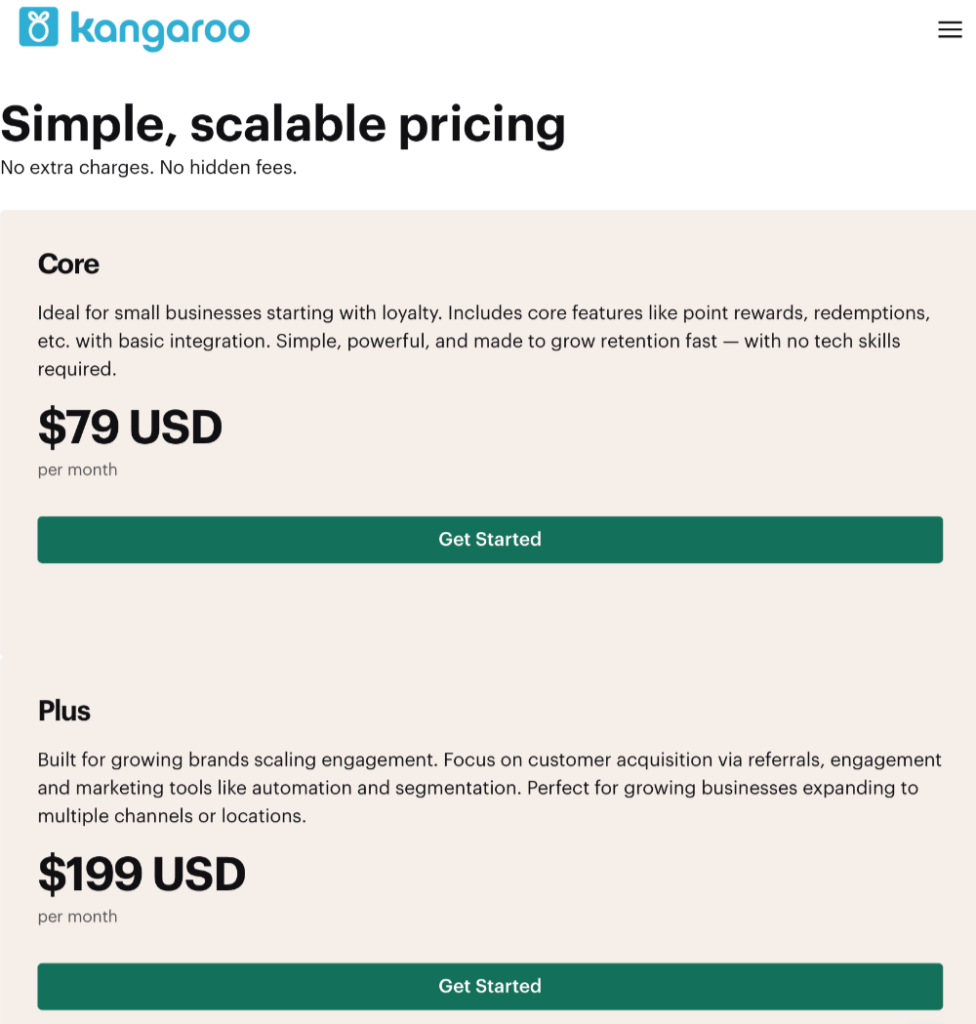The height and width of the screenshot is (1024, 976).
Task: Click the kangaroo wordmark text
Action: (160, 29)
